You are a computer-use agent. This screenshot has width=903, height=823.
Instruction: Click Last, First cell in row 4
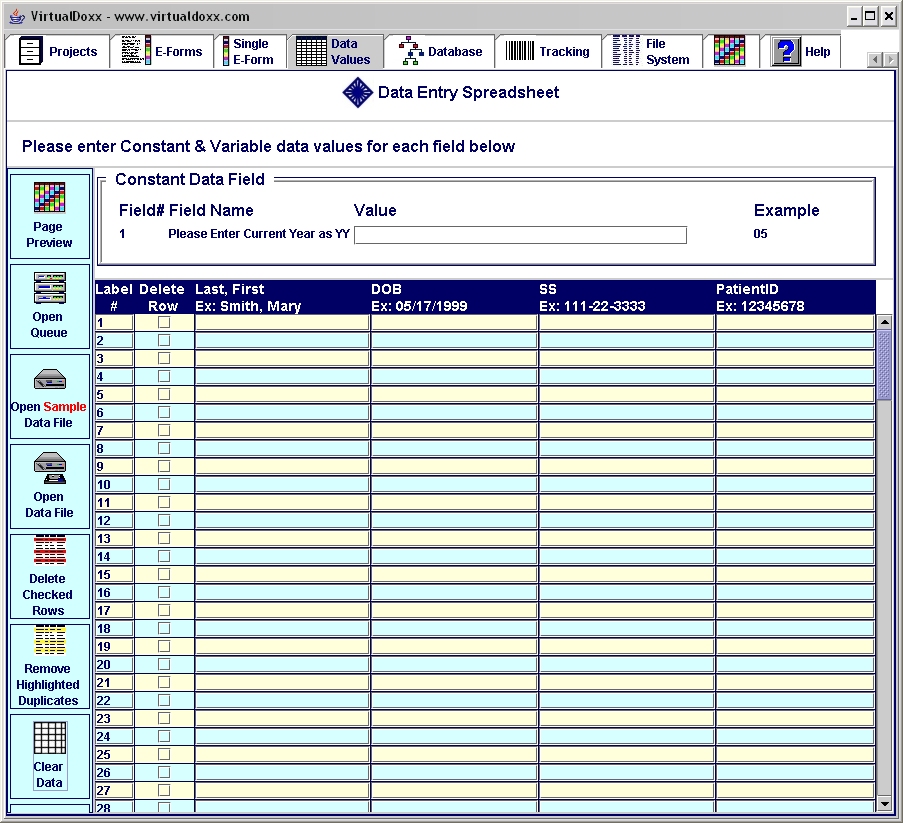pos(282,377)
